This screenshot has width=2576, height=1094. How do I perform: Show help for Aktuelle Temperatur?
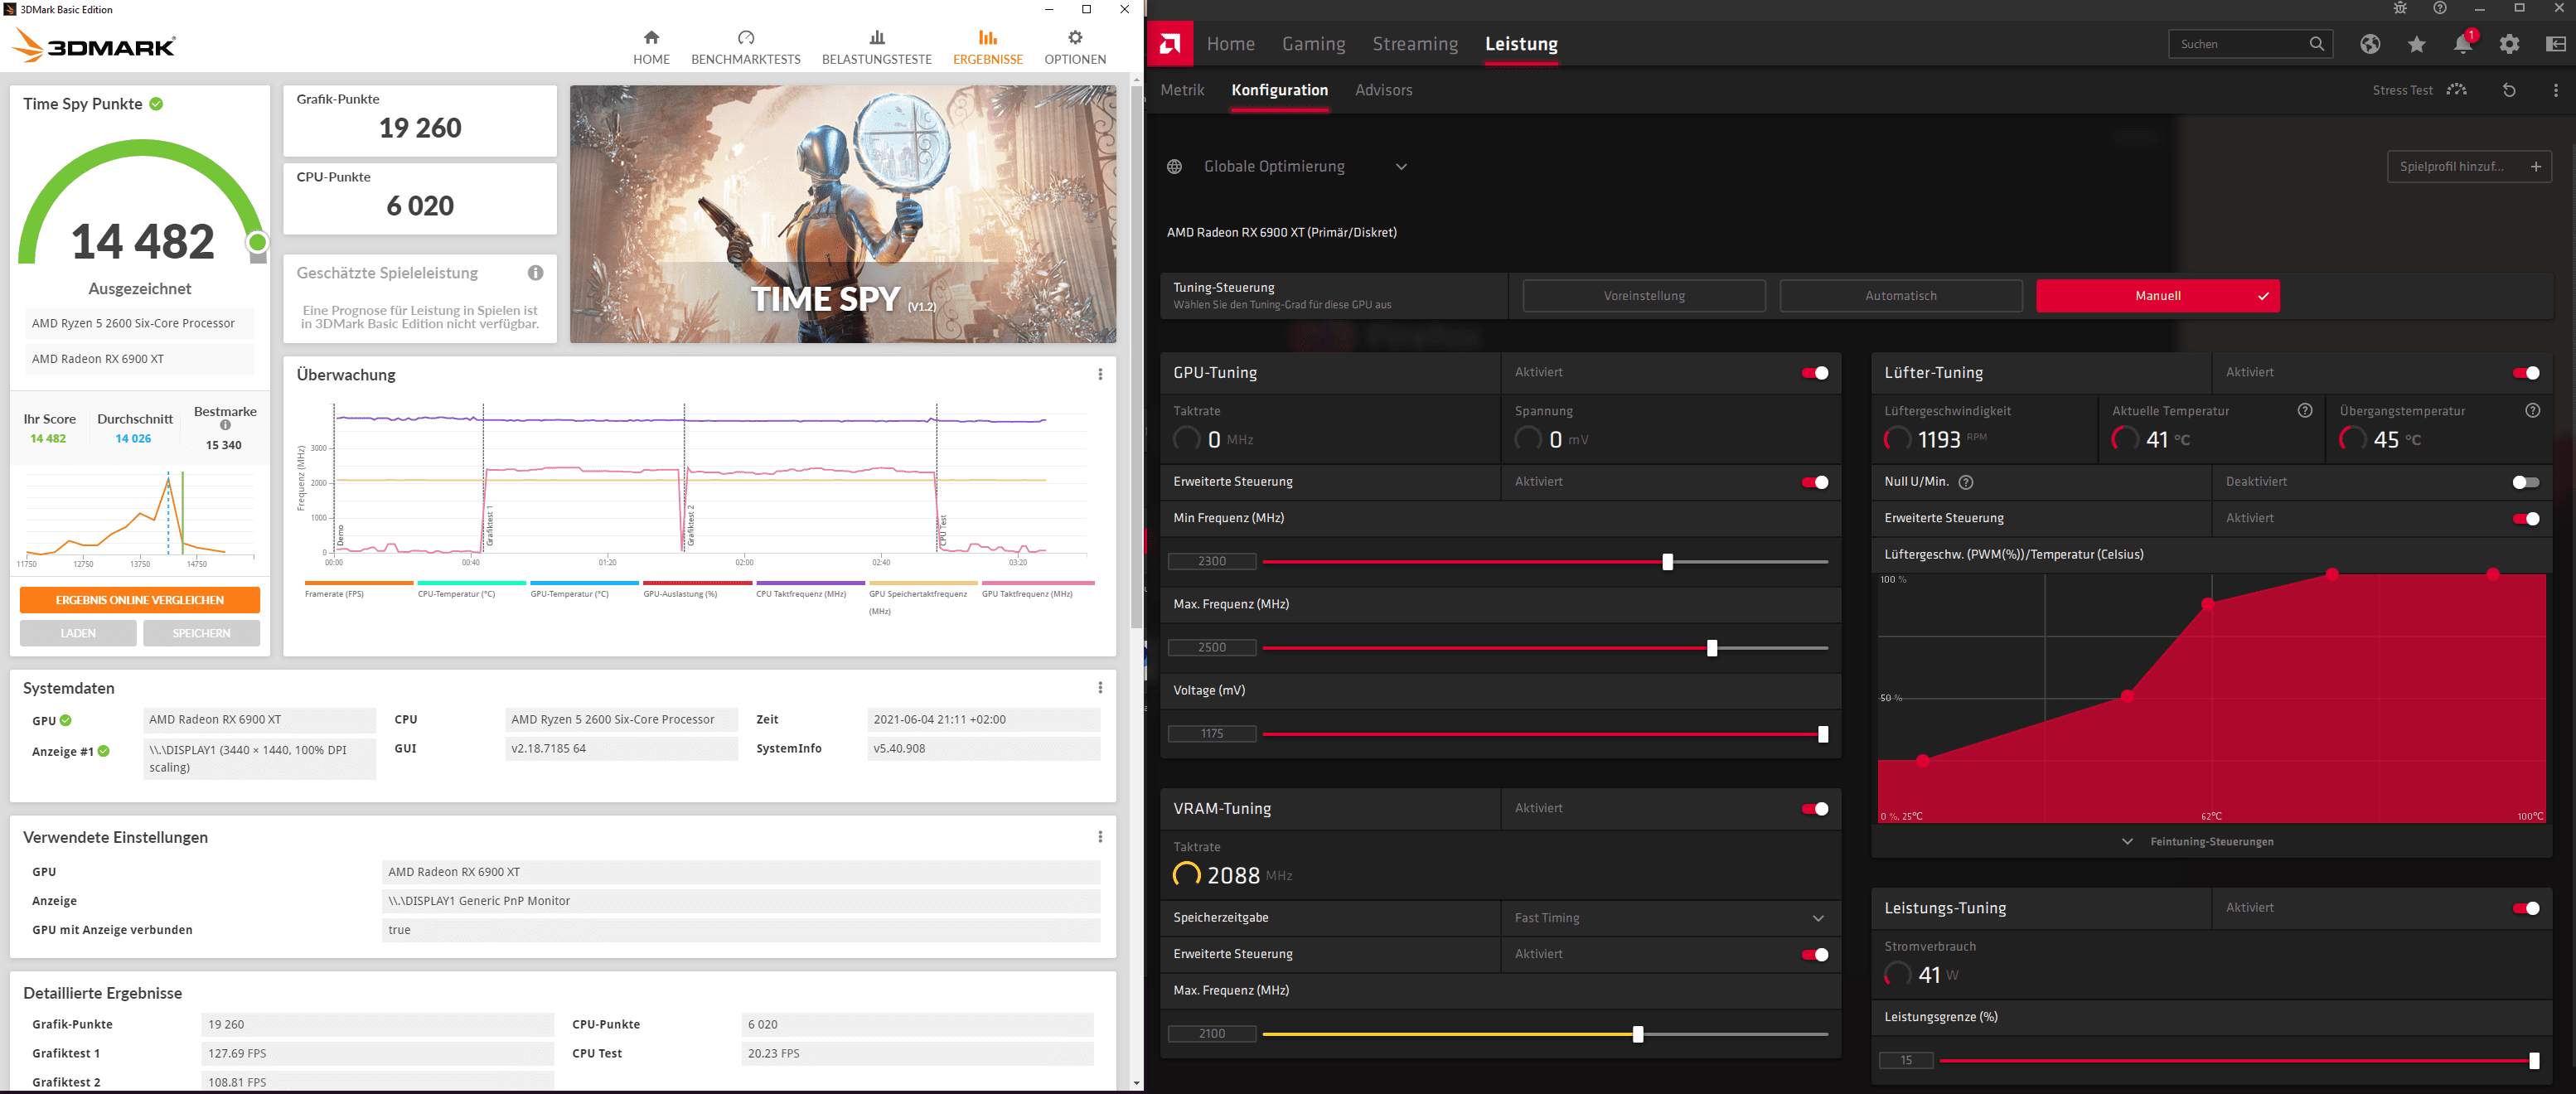coord(2305,410)
